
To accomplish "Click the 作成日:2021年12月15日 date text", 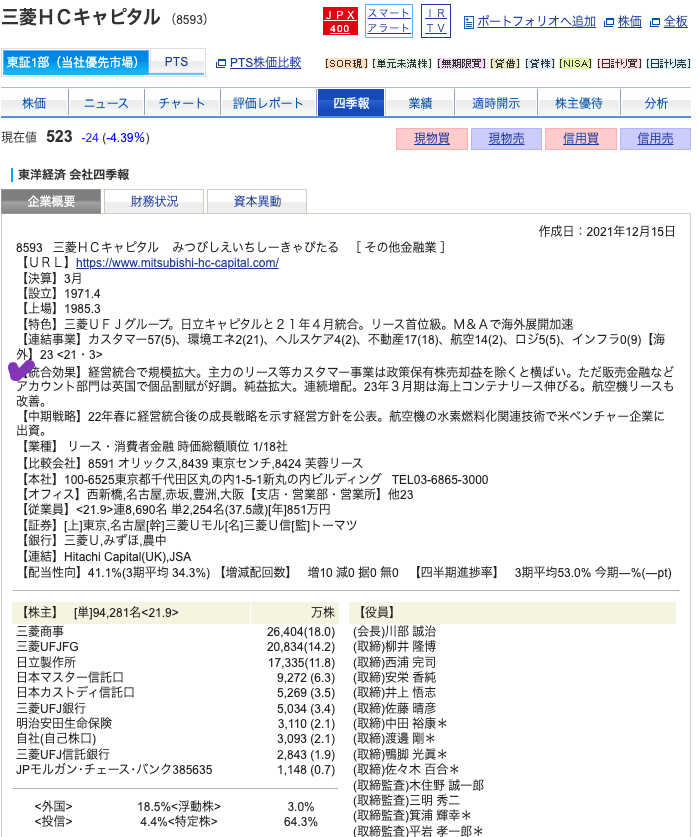I will (607, 231).
